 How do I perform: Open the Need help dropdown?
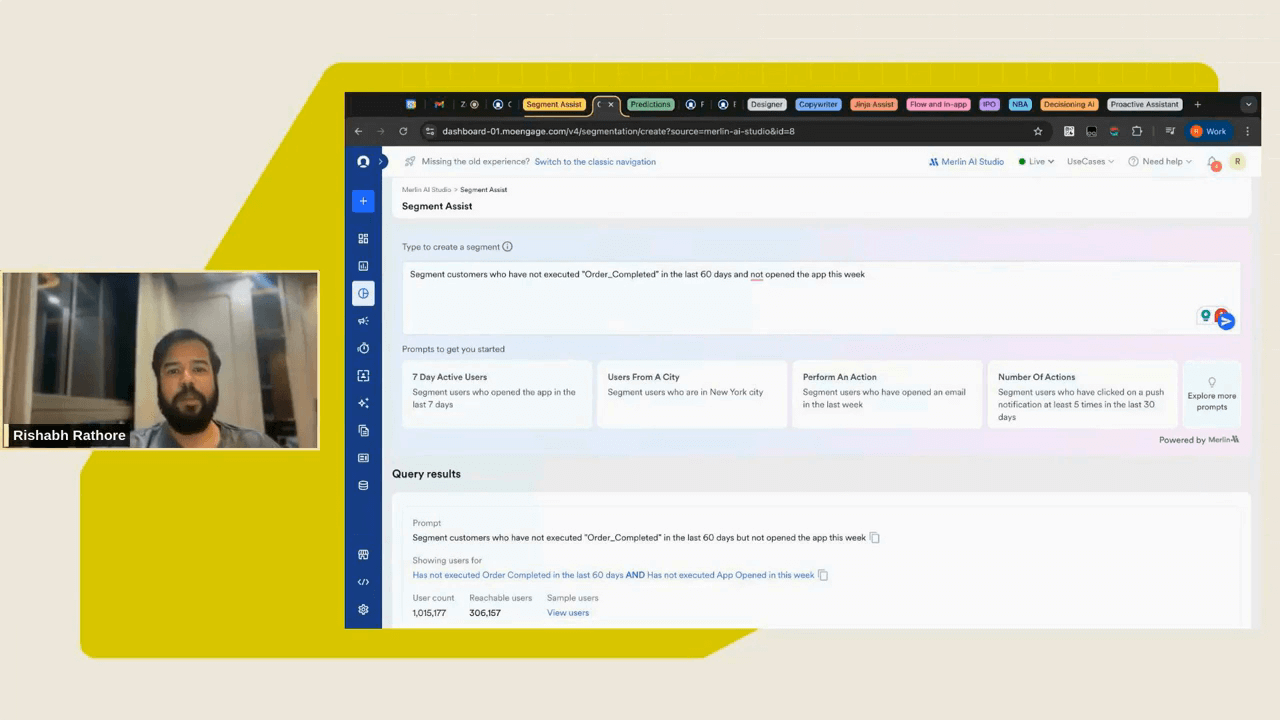1160,161
